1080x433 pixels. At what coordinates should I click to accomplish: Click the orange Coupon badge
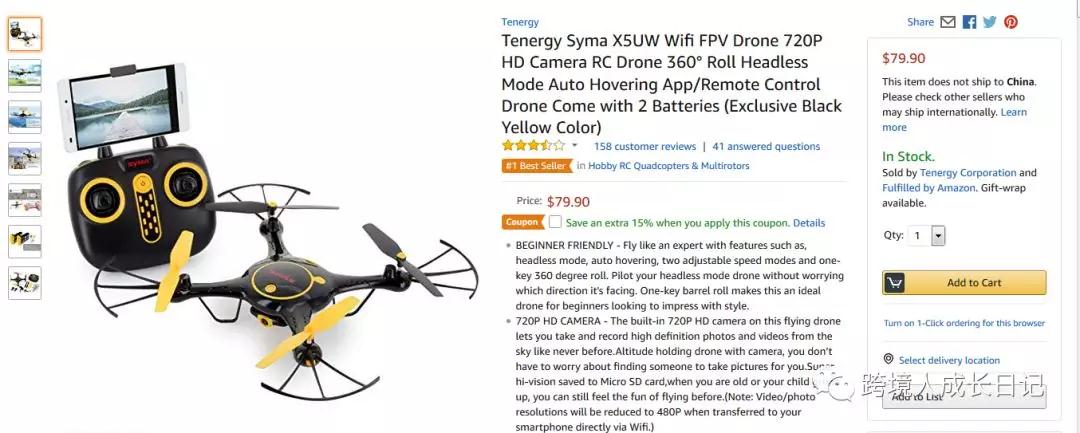coord(523,222)
